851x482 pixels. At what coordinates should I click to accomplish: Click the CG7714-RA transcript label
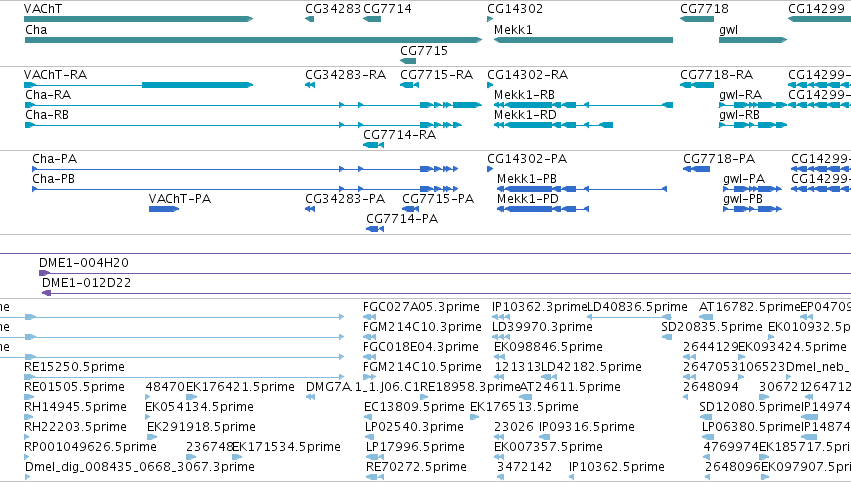tap(399, 135)
